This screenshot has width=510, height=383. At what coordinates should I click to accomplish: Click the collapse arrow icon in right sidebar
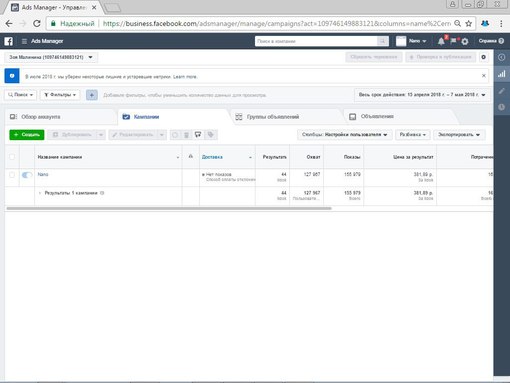(x=501, y=57)
